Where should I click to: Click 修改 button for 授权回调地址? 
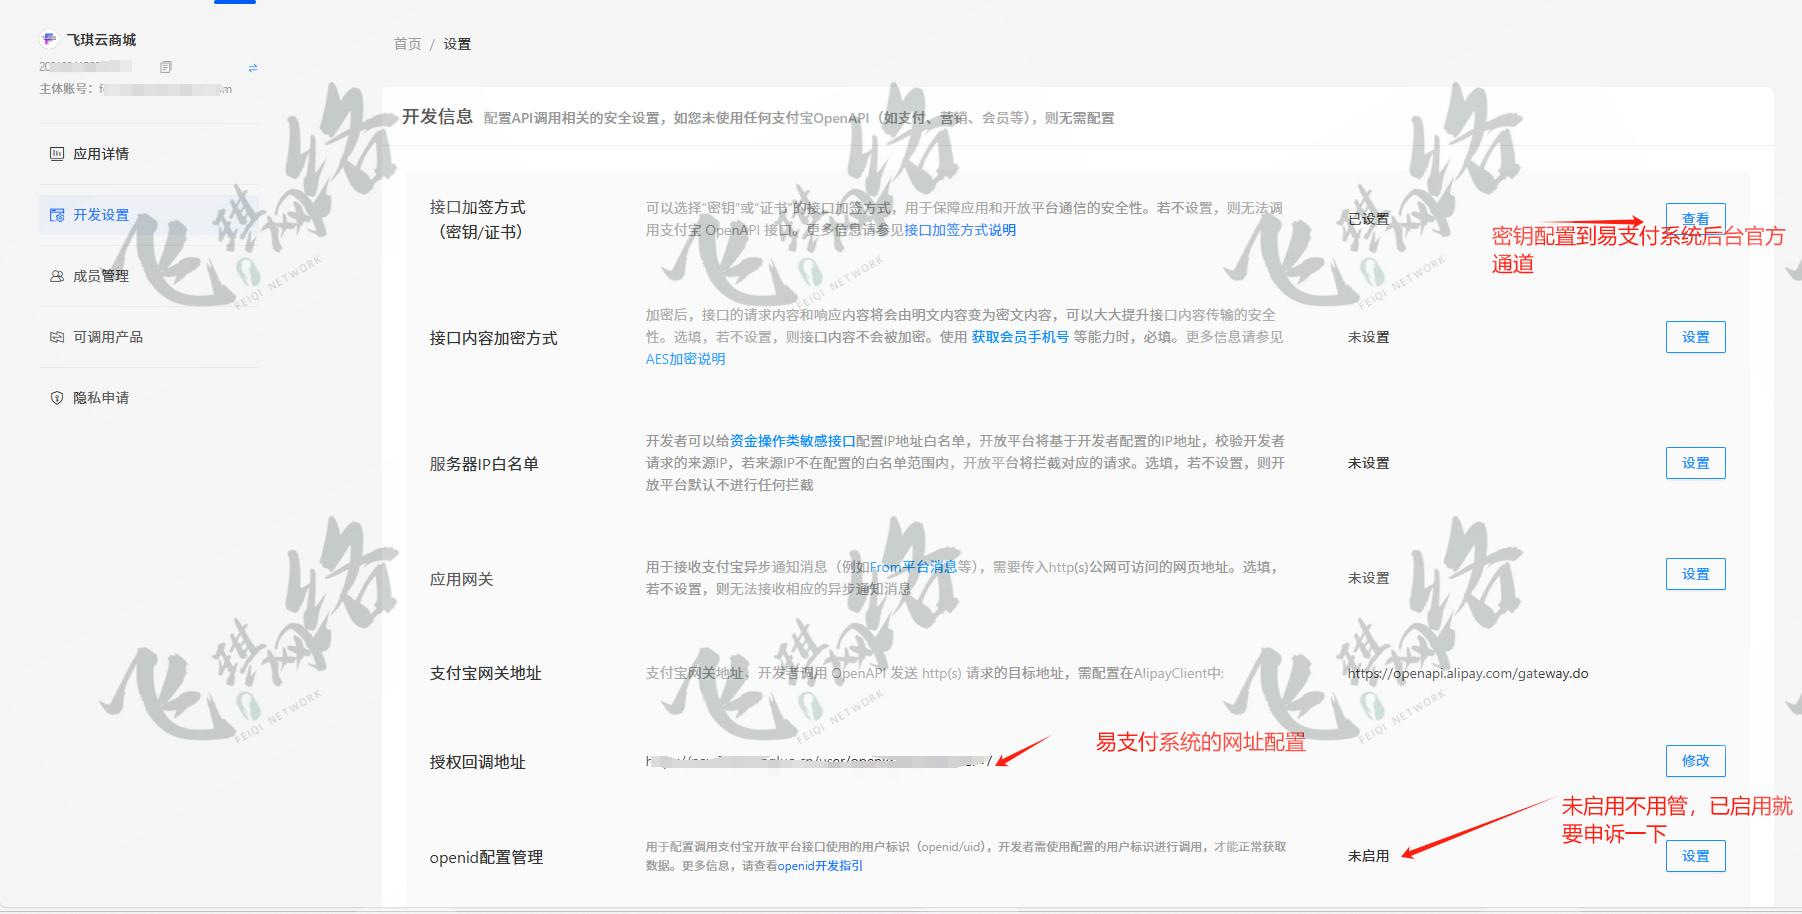[1695, 760]
